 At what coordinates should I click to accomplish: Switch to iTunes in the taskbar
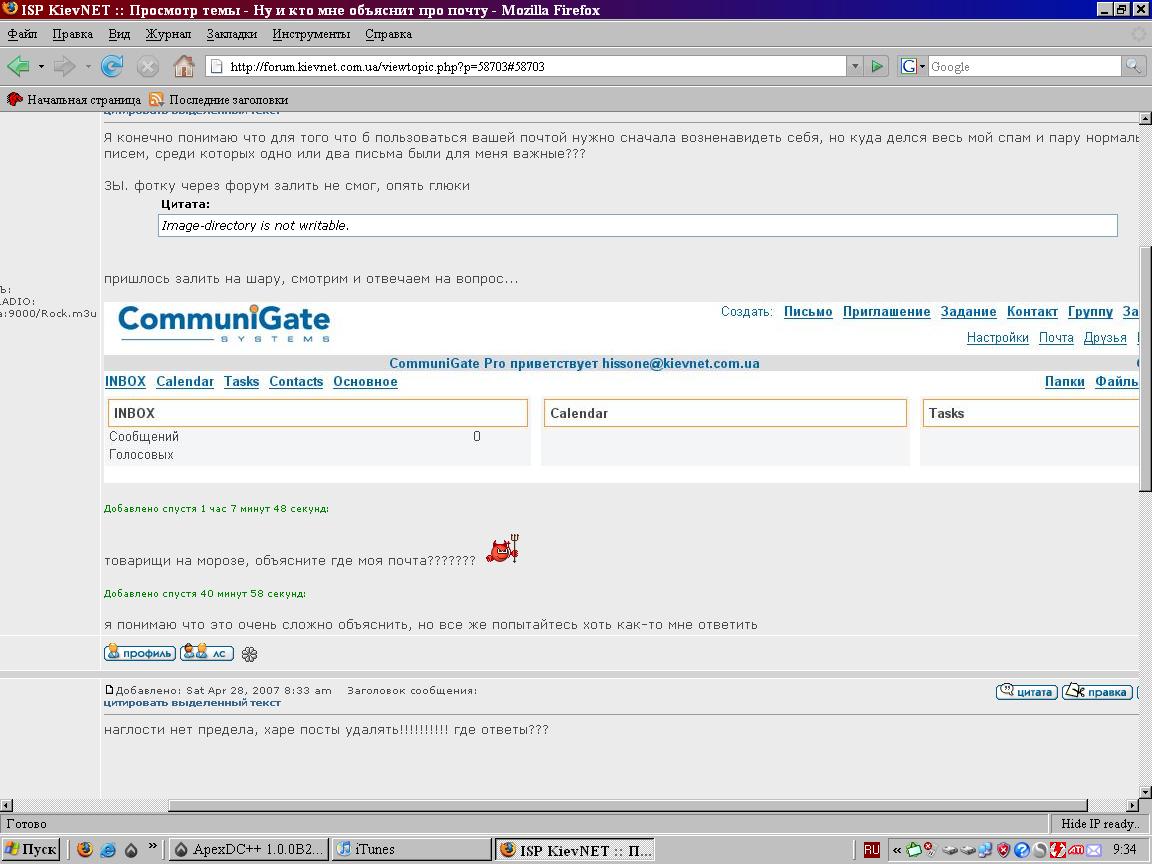point(410,849)
